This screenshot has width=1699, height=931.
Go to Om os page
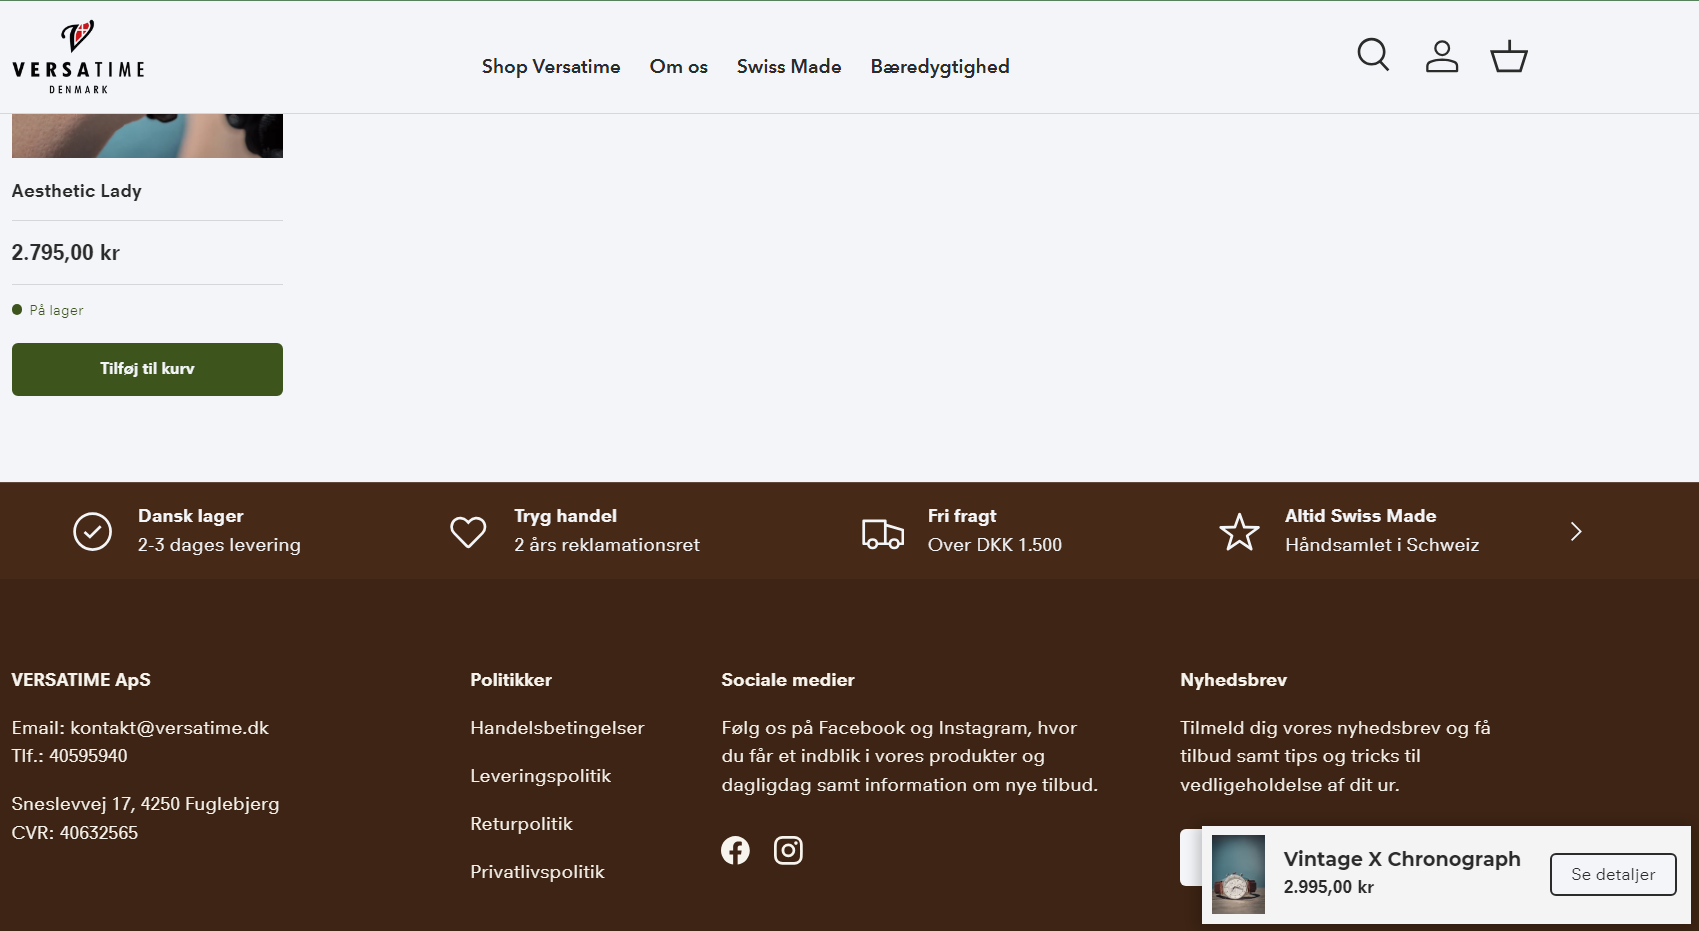[678, 67]
